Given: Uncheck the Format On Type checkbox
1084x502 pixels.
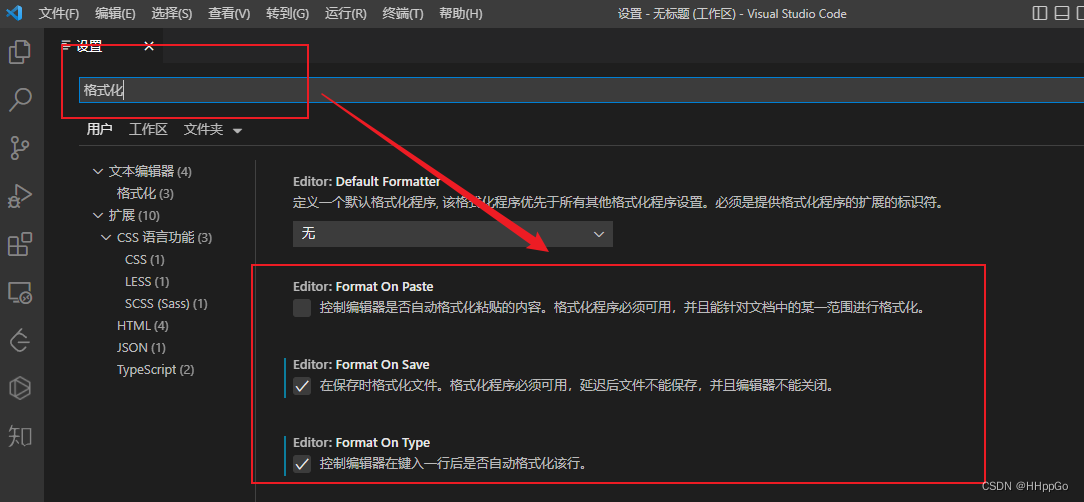Looking at the screenshot, I should tap(302, 464).
